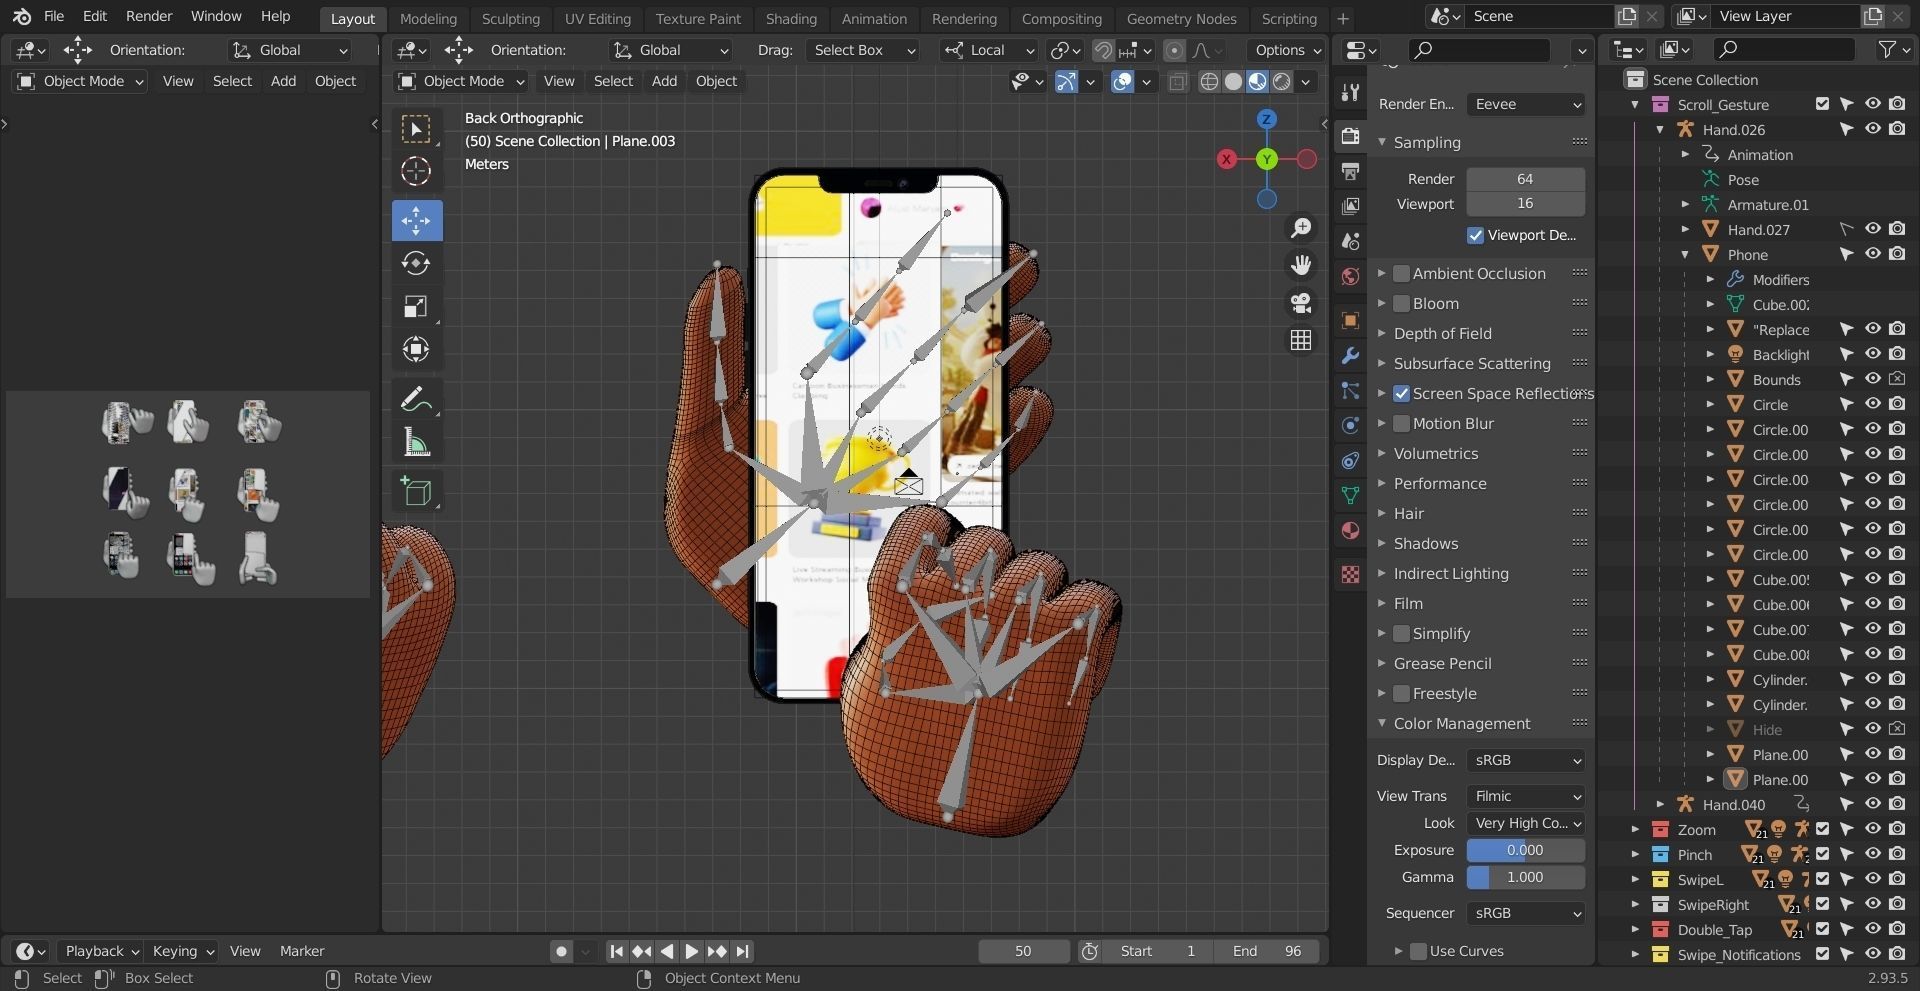Viewport: 1920px width, 991px height.
Task: Switch to rendered shading mode
Action: pos(1282,82)
